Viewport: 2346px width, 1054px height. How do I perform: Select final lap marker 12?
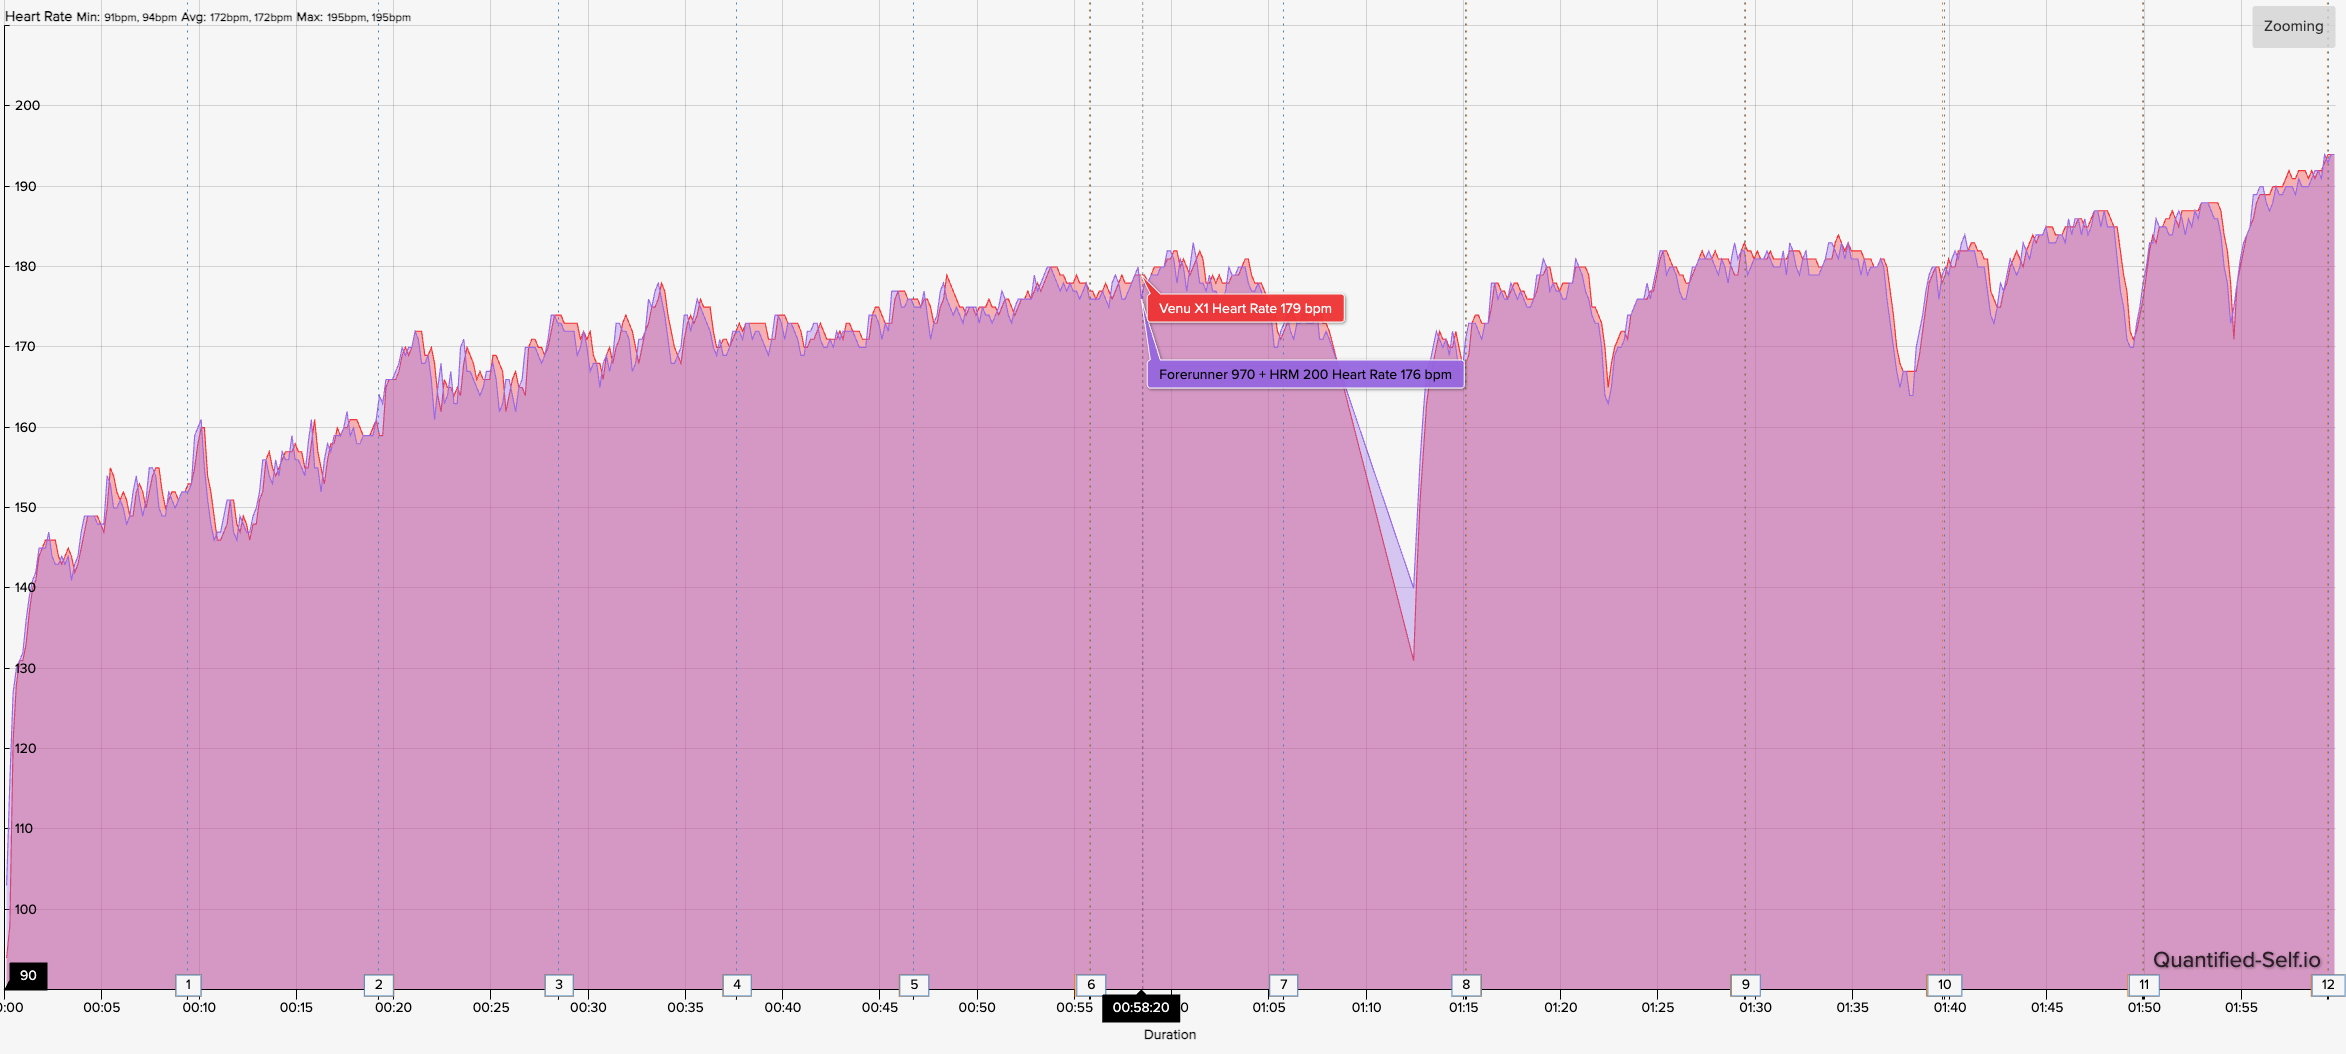(x=2328, y=984)
